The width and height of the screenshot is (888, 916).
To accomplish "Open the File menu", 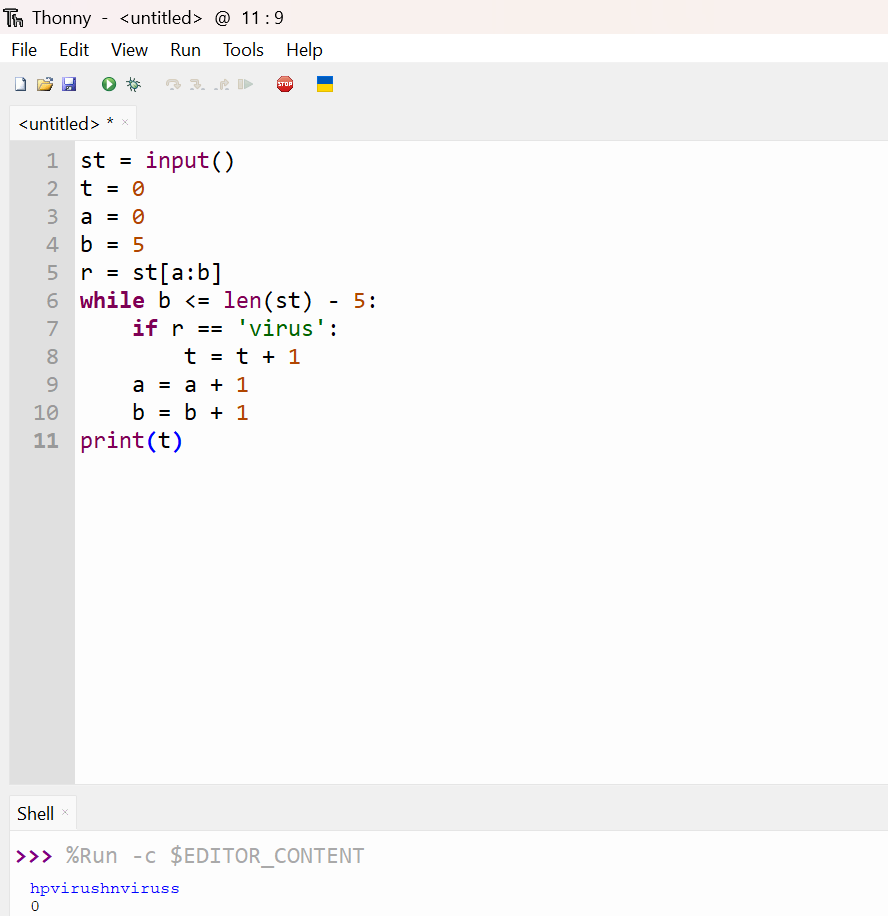I will coord(24,50).
